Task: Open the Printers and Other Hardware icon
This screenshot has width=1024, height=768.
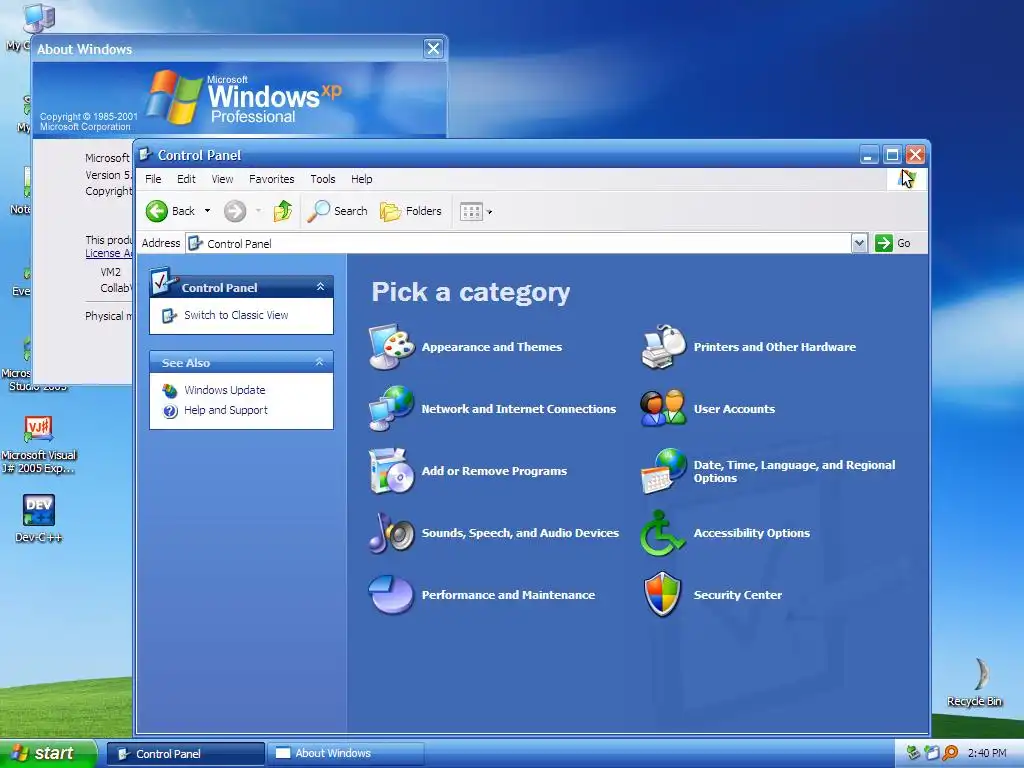Action: 663,347
